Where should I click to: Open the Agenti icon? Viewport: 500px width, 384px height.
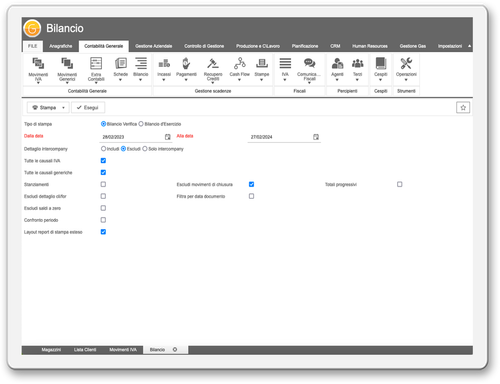[x=337, y=63]
